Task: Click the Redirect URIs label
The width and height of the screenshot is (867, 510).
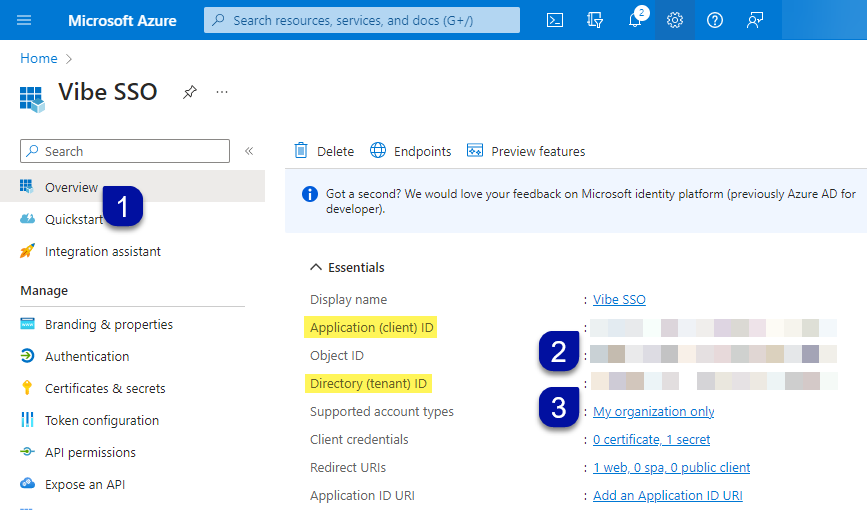Action: tap(348, 467)
